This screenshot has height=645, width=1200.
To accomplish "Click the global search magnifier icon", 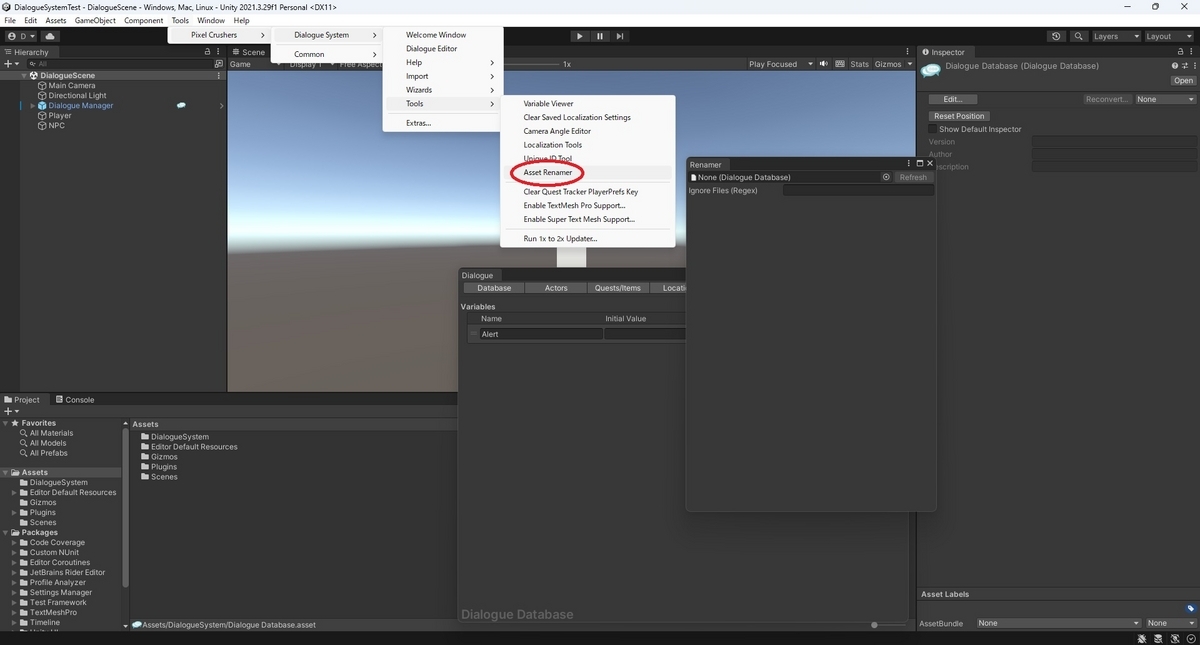I will click(x=1079, y=36).
